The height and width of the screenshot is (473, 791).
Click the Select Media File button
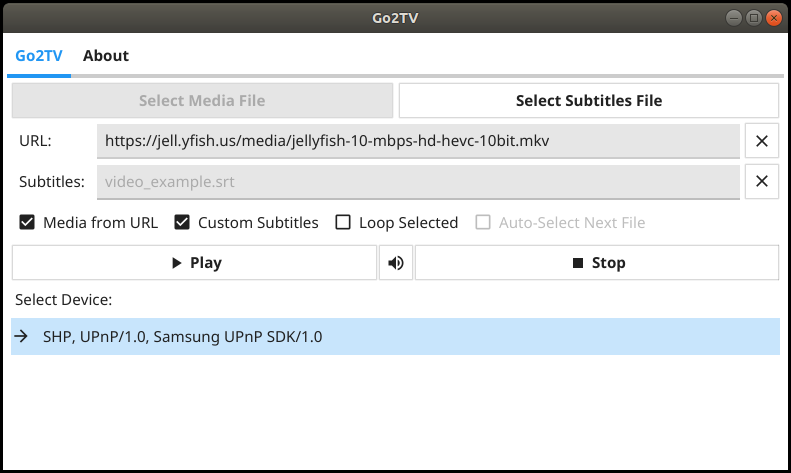pos(202,100)
